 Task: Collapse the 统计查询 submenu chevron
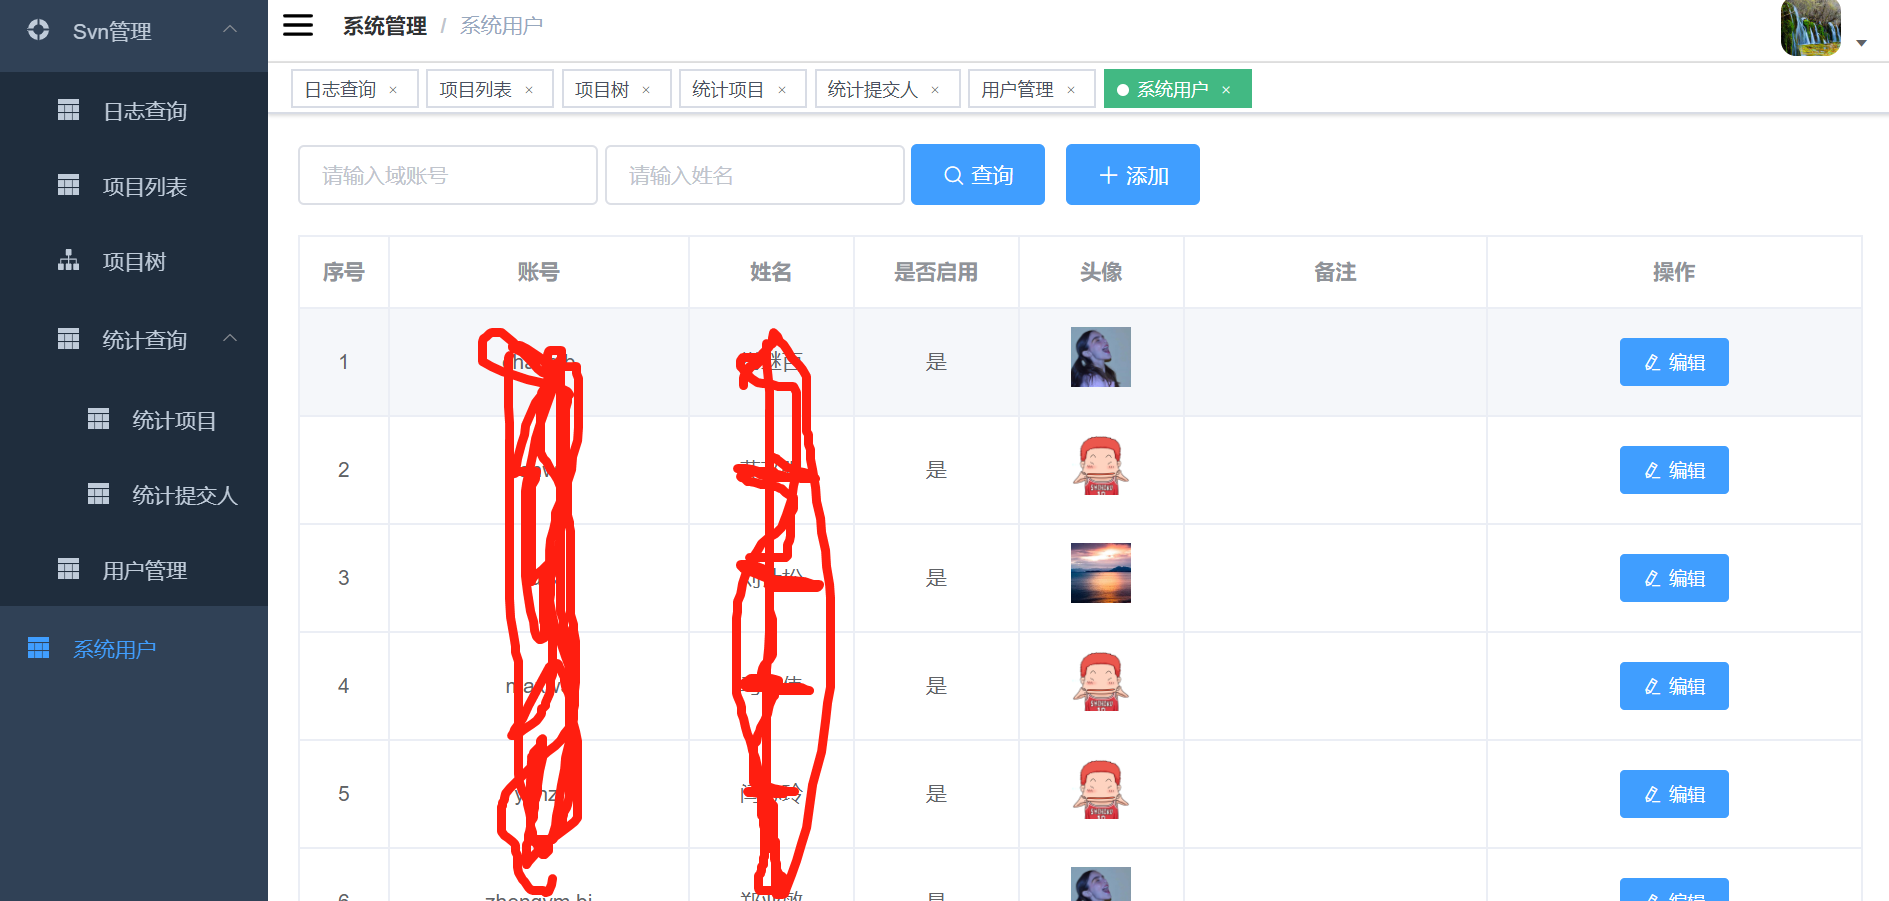230,338
